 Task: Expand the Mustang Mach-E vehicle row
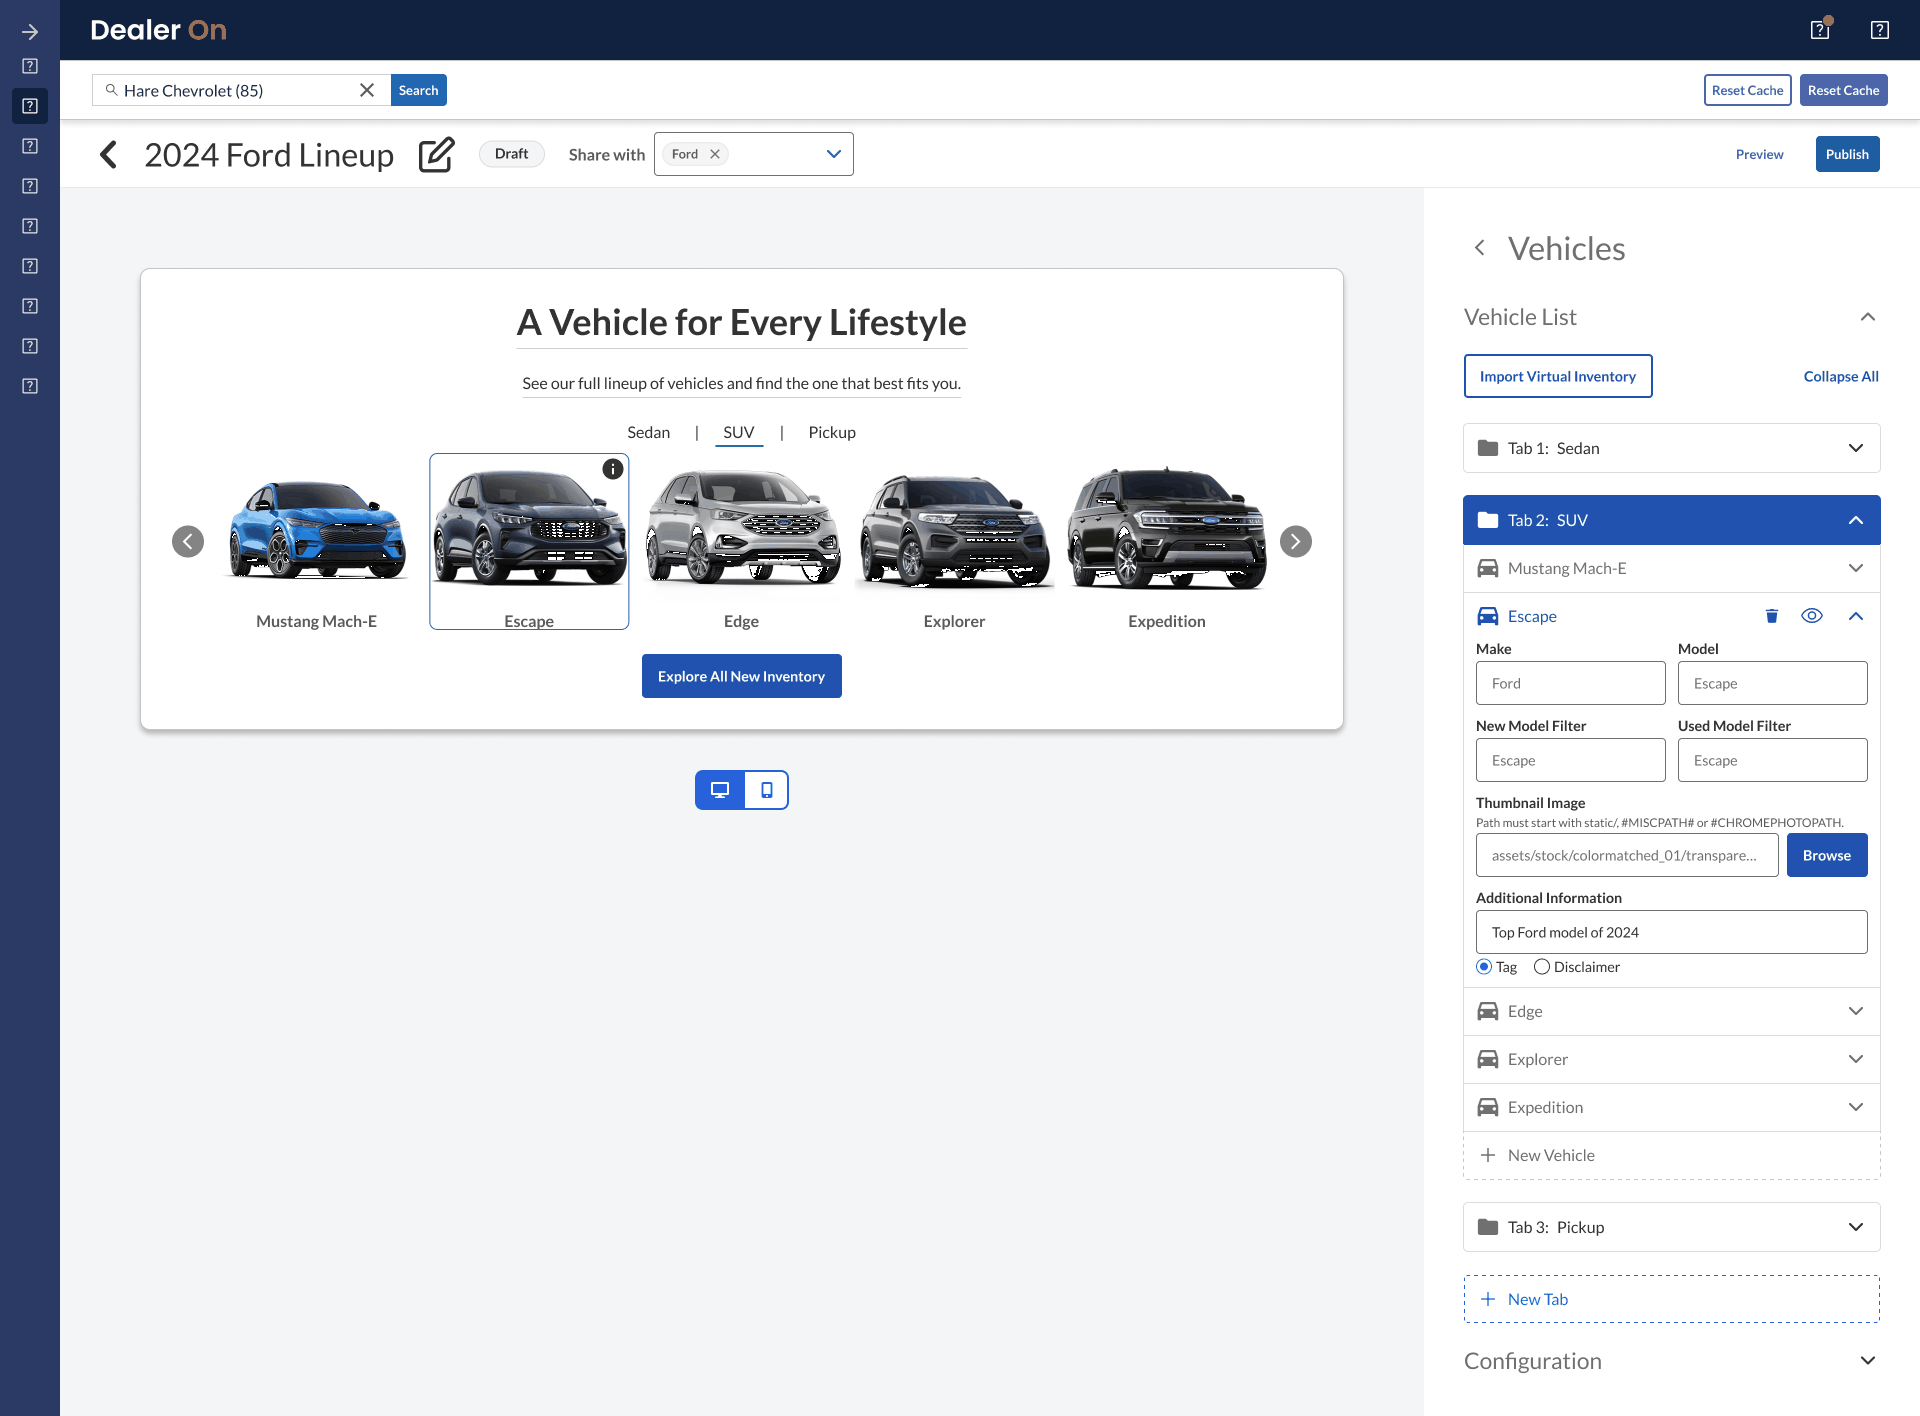[1856, 568]
